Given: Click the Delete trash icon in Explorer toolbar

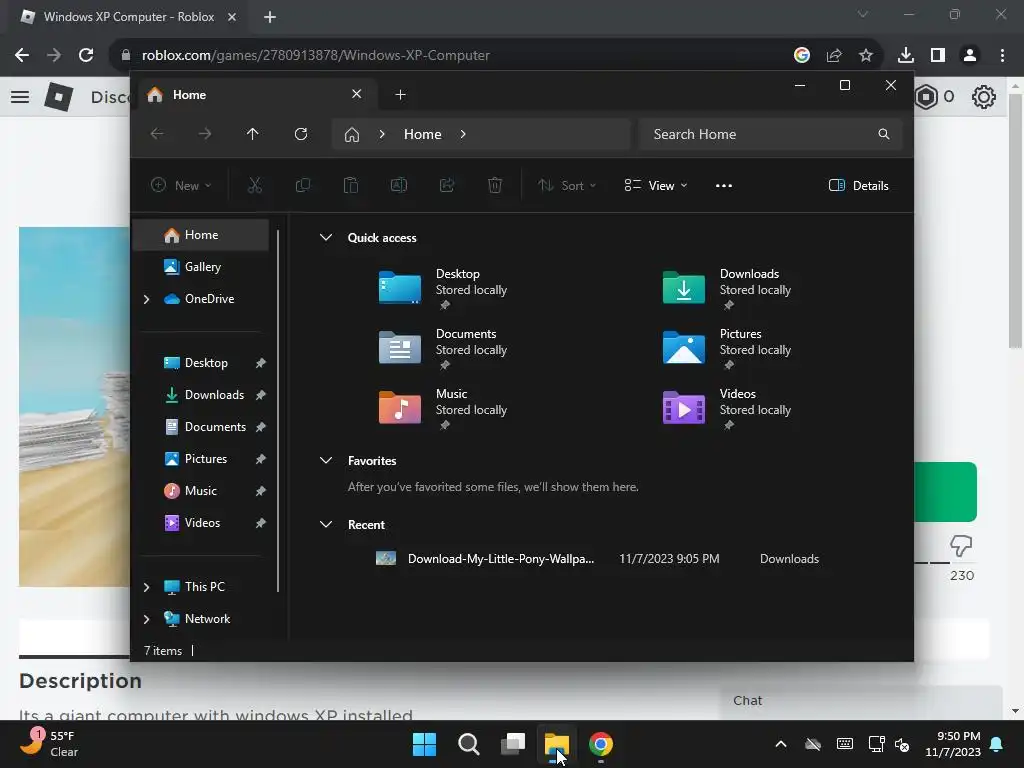Looking at the screenshot, I should pyautogui.click(x=495, y=185).
